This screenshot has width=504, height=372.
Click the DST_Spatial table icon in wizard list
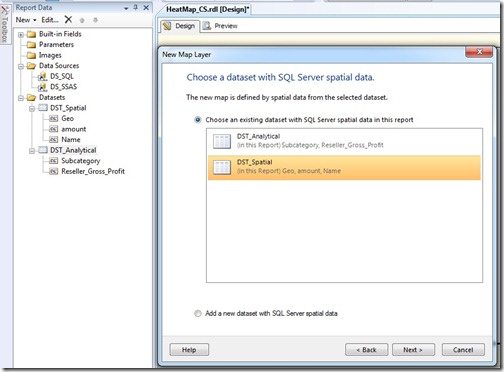click(x=222, y=167)
